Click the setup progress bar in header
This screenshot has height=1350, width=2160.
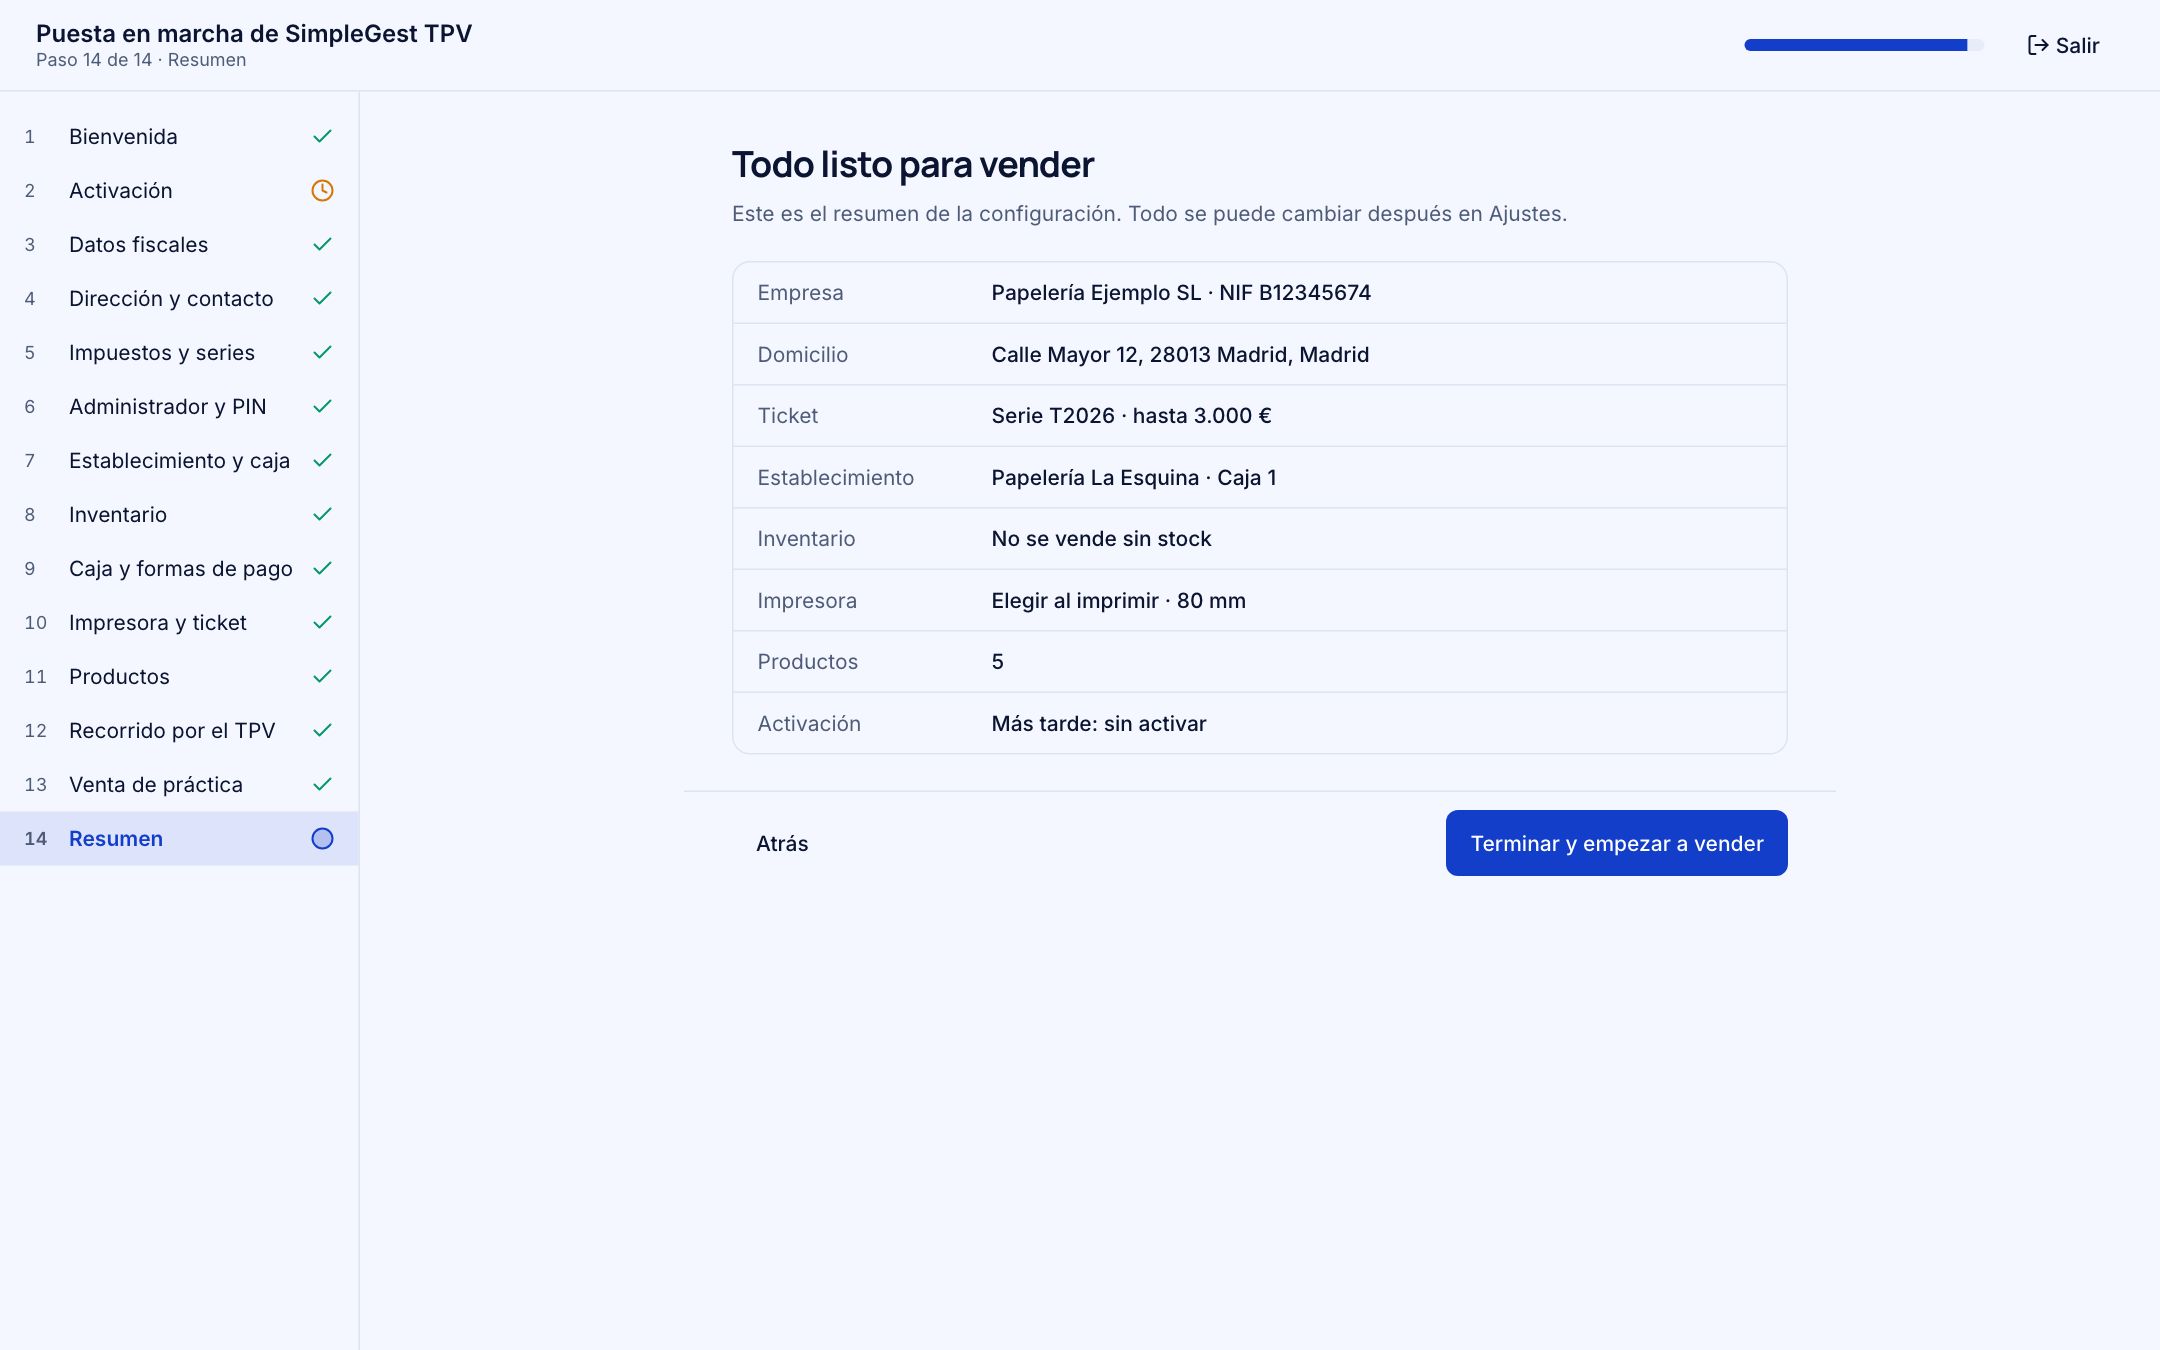click(x=1864, y=45)
